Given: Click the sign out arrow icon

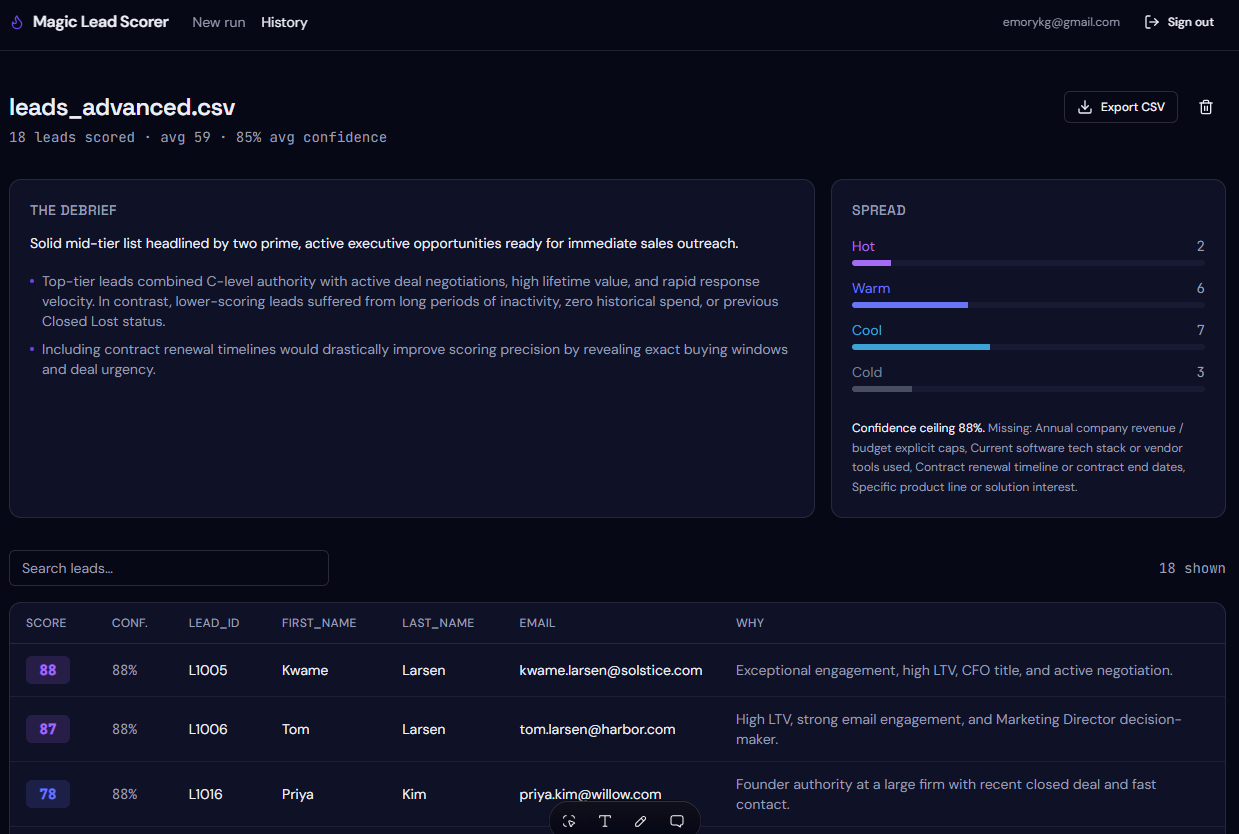Looking at the screenshot, I should [x=1152, y=22].
